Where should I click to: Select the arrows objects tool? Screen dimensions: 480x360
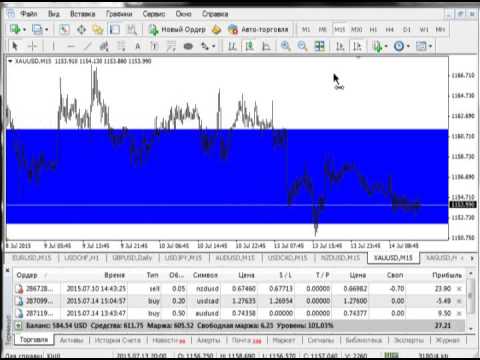click(x=205, y=46)
